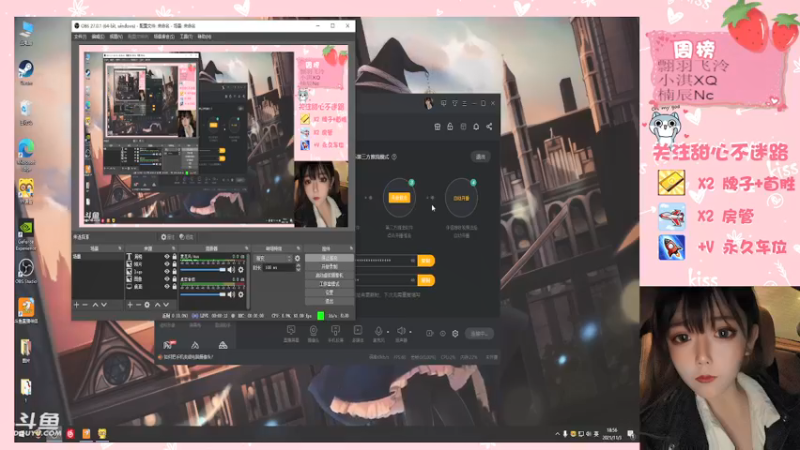Click lock icon in Douyu window toolbar

click(x=450, y=127)
